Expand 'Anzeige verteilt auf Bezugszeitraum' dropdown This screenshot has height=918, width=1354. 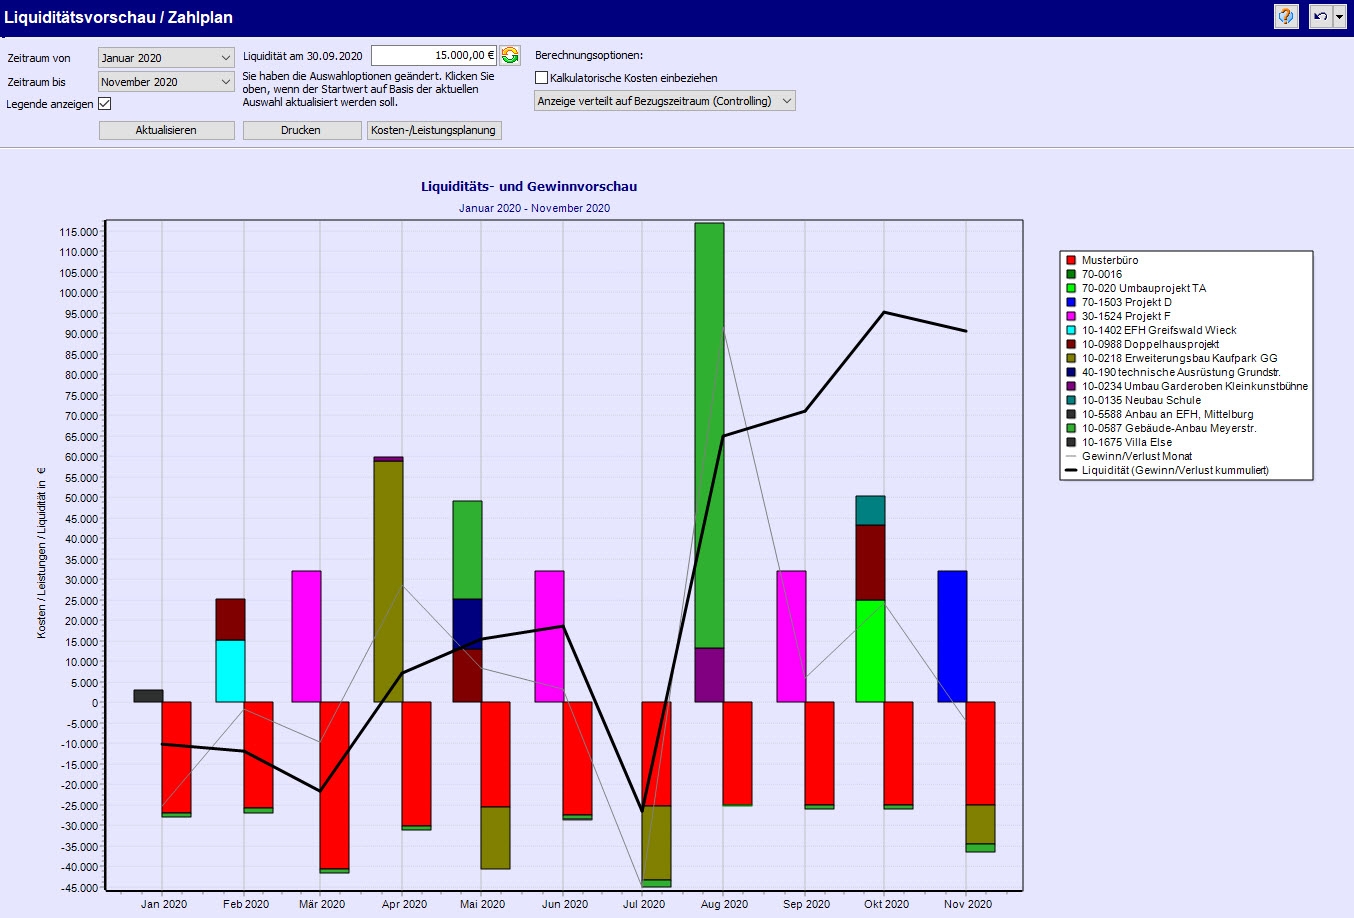(x=665, y=101)
